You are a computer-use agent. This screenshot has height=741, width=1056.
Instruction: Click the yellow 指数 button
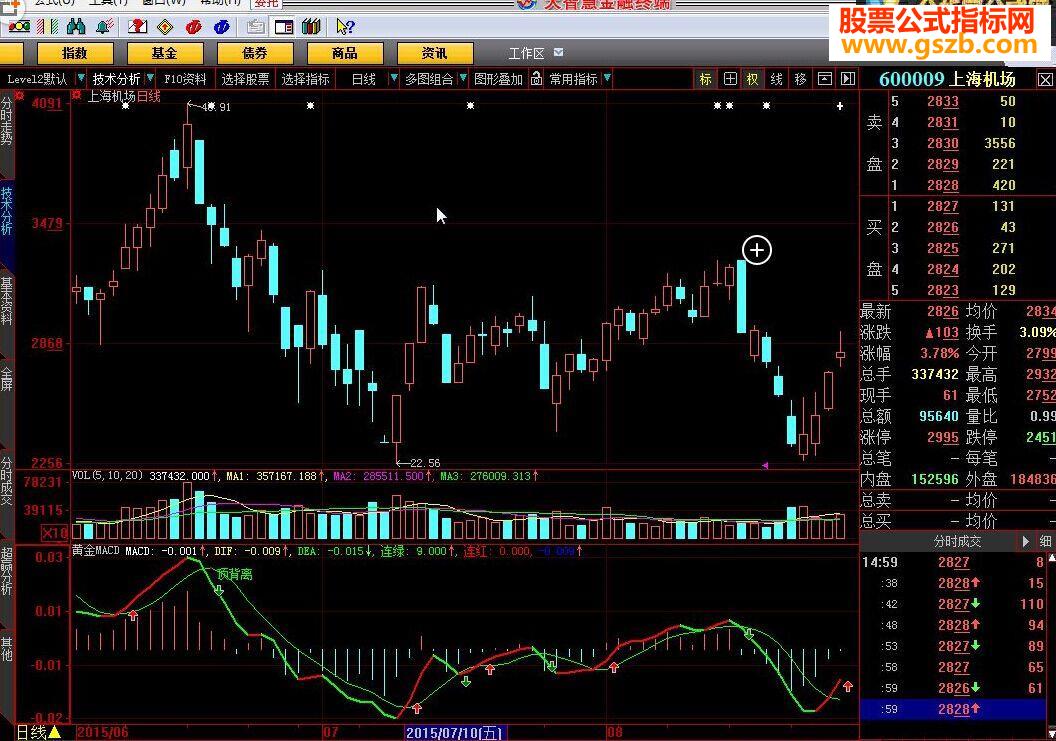[75, 53]
